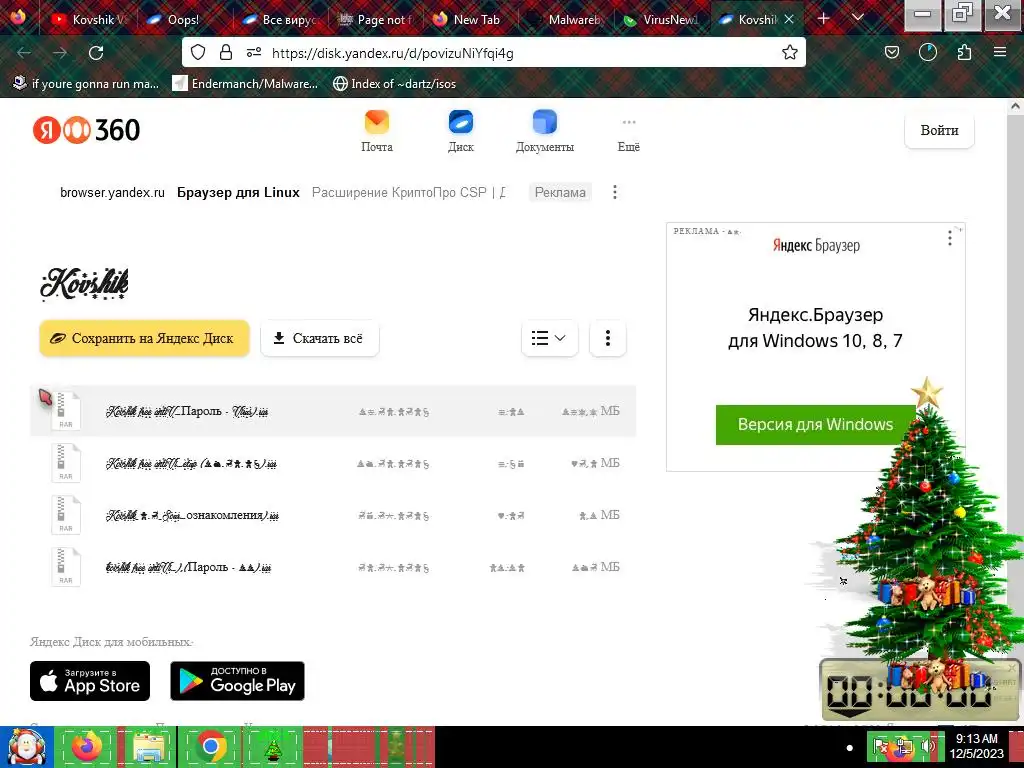Click the Santa Start button on taskbar

pyautogui.click(x=26, y=746)
